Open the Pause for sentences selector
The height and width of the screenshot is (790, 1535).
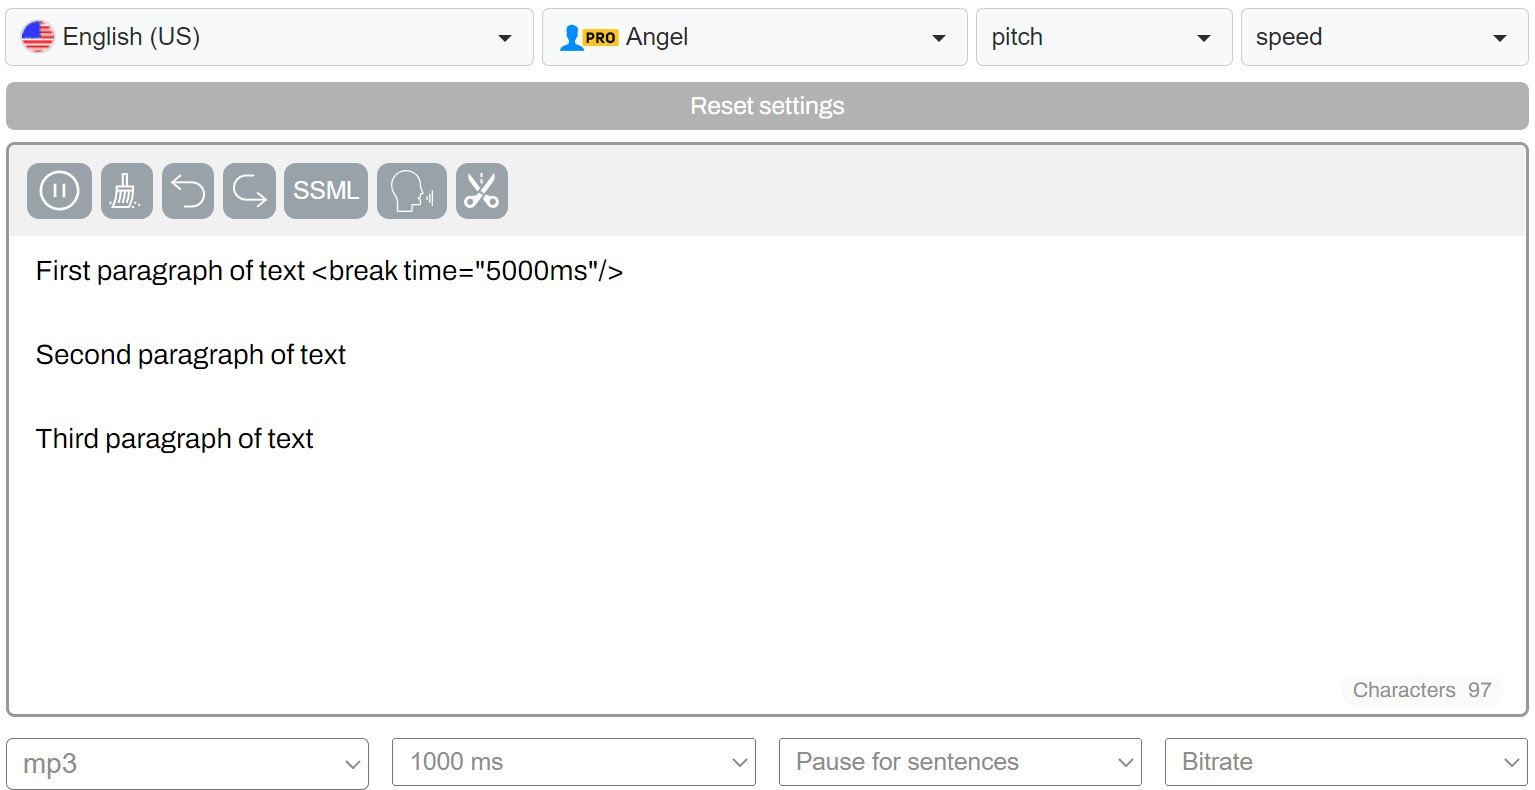point(960,764)
